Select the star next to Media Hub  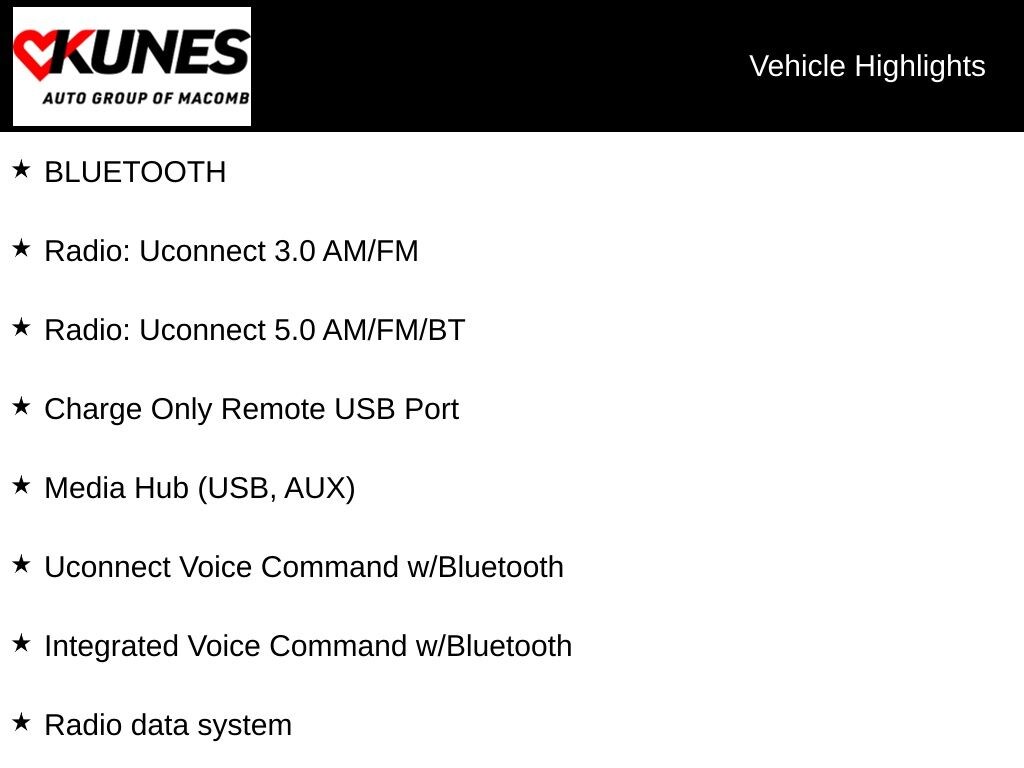point(21,486)
